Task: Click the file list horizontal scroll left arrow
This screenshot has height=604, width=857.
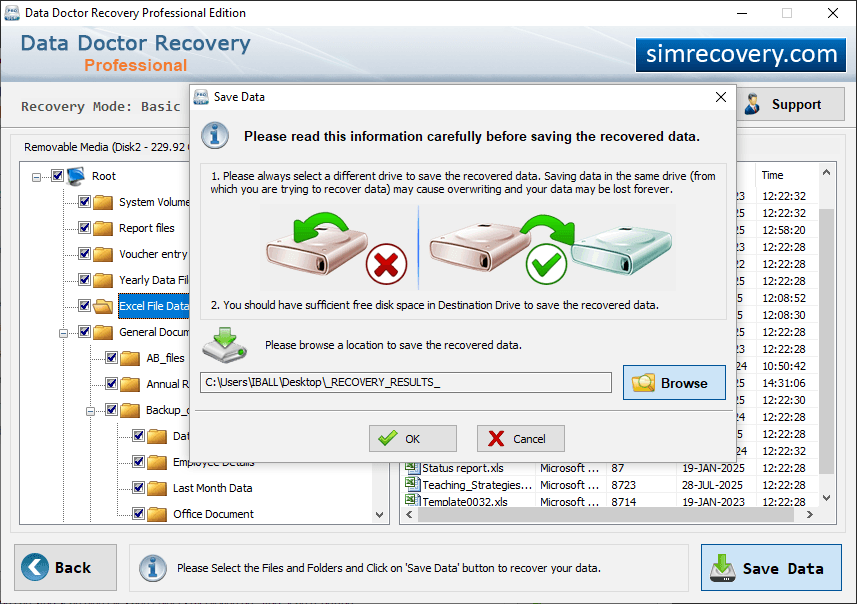Action: click(x=409, y=514)
